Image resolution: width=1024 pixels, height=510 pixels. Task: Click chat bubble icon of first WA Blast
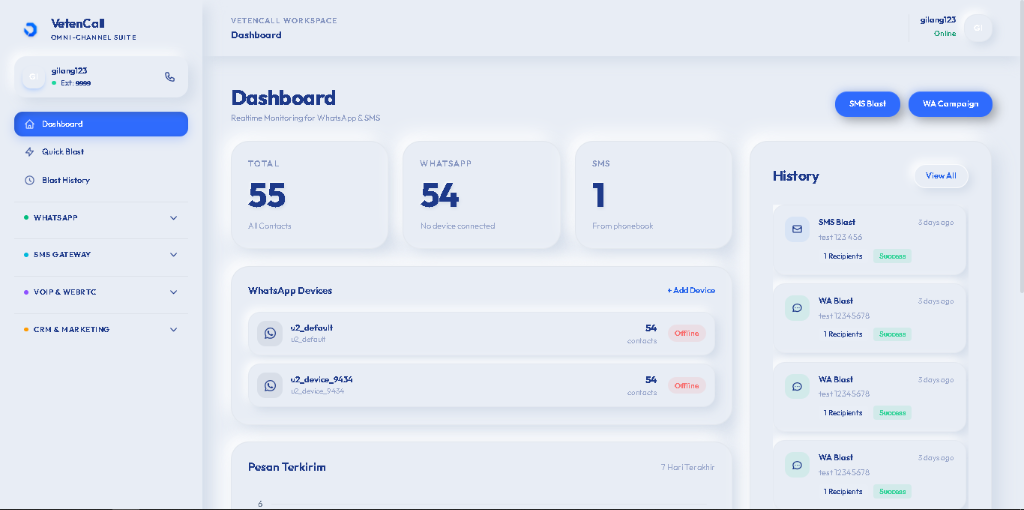click(x=797, y=308)
